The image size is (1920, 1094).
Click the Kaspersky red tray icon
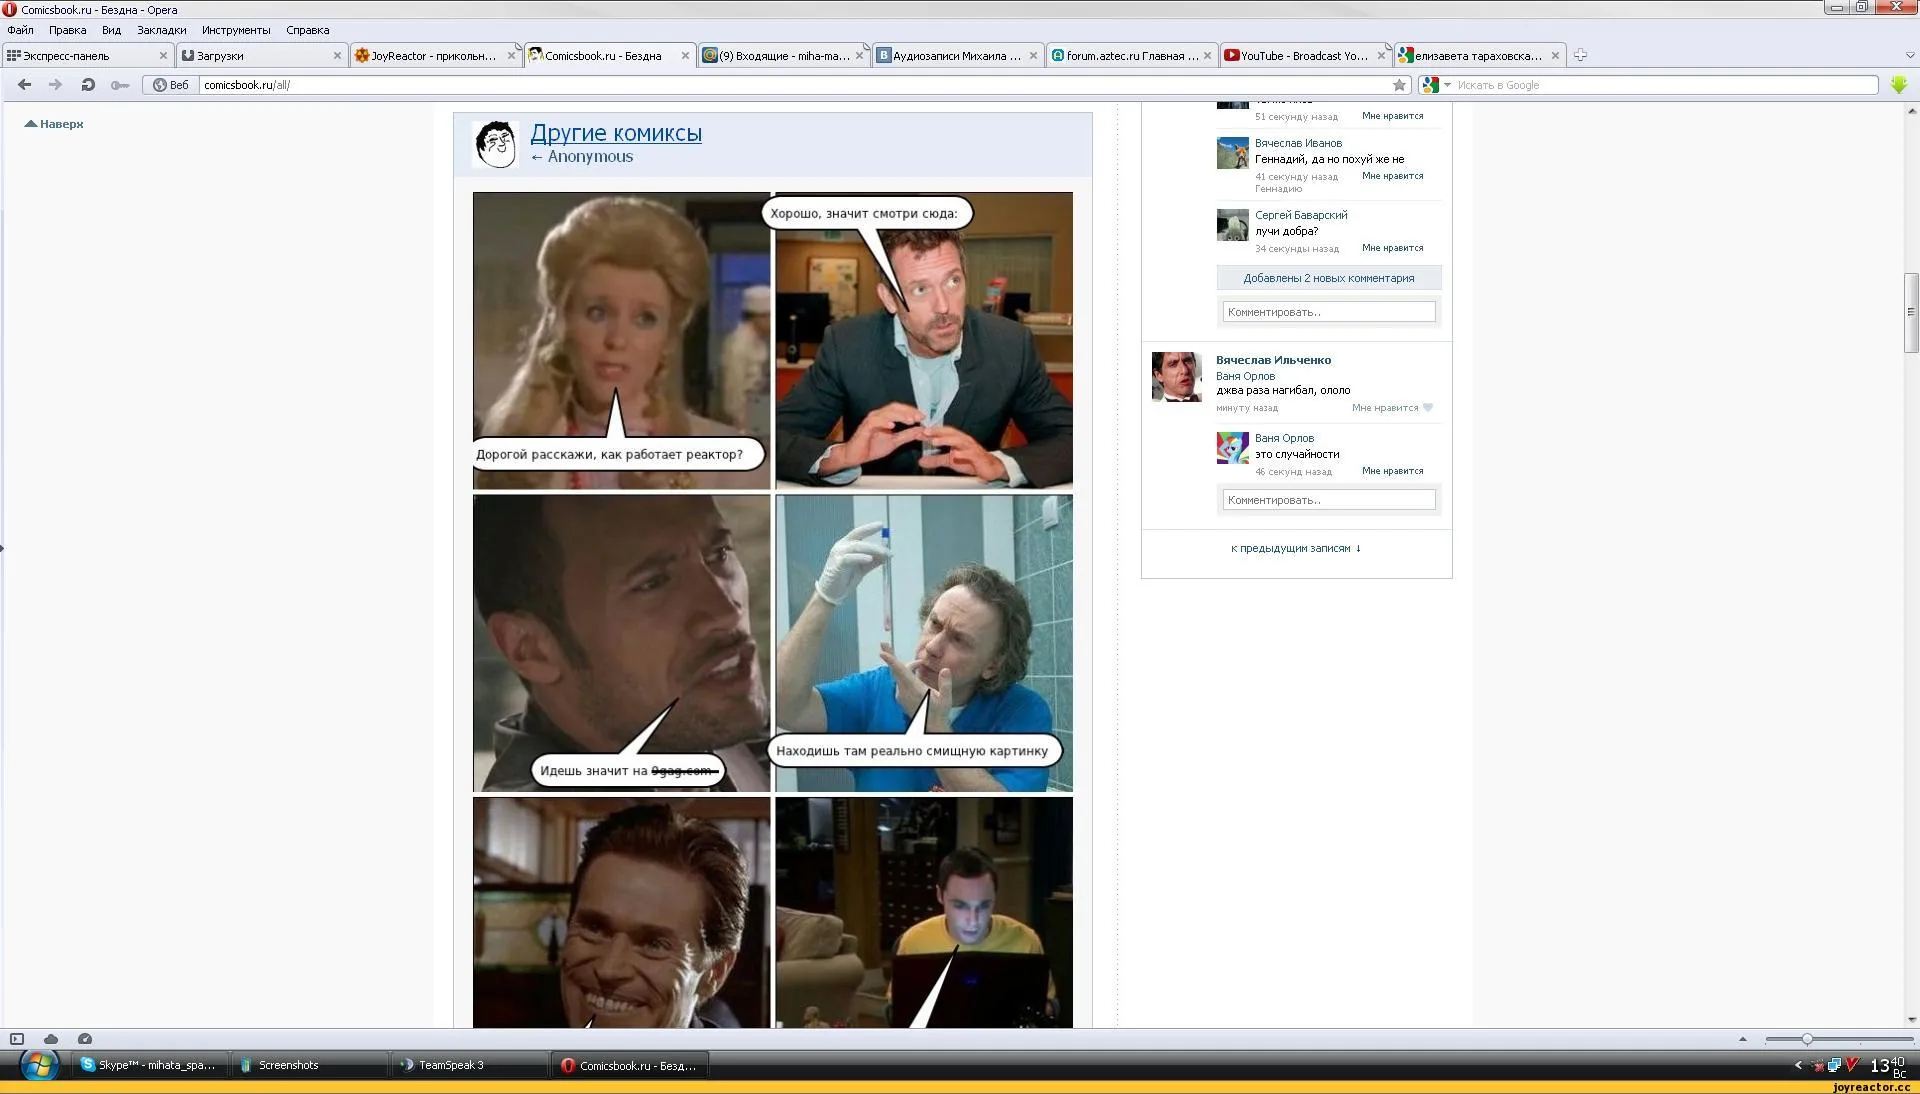click(1852, 1065)
